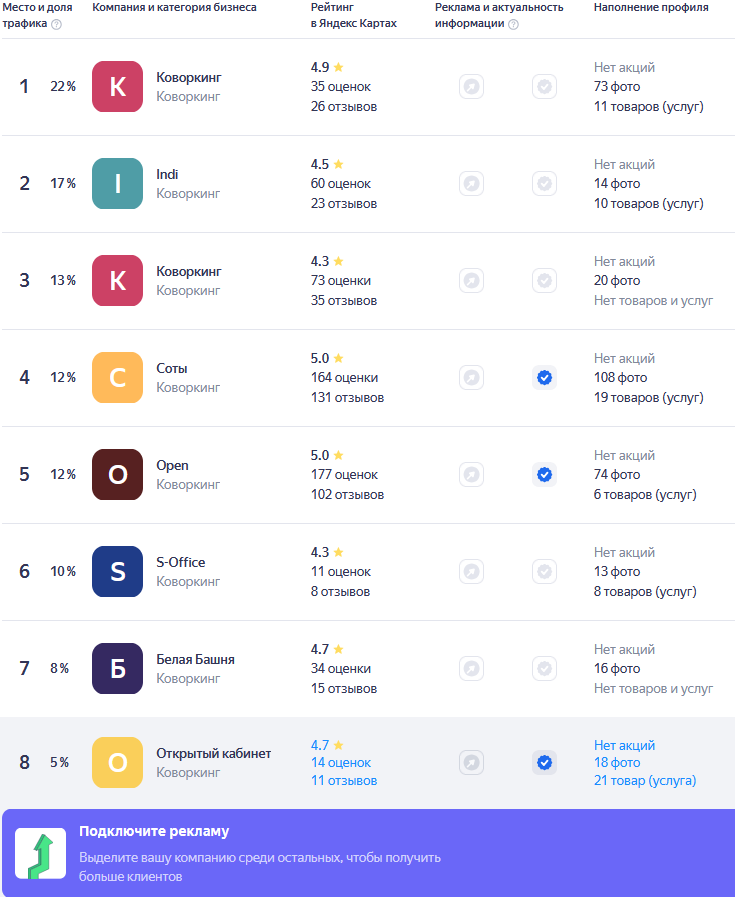735x897 pixels.
Task: Click the '21 товар (услуга)' link
Action: pos(645,780)
